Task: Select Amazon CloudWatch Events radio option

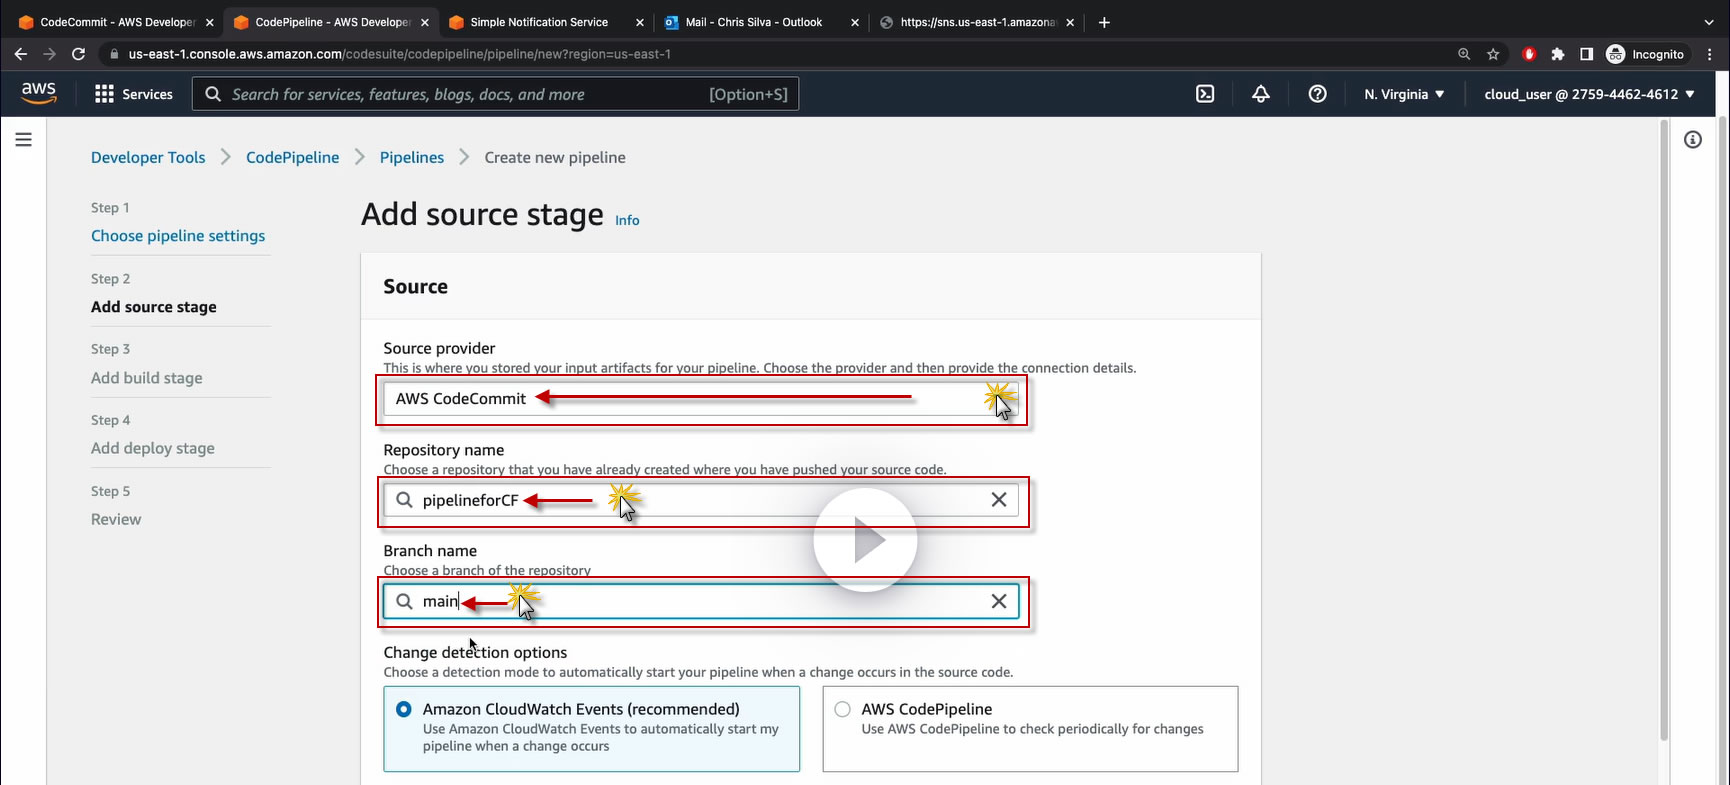Action: click(x=404, y=709)
